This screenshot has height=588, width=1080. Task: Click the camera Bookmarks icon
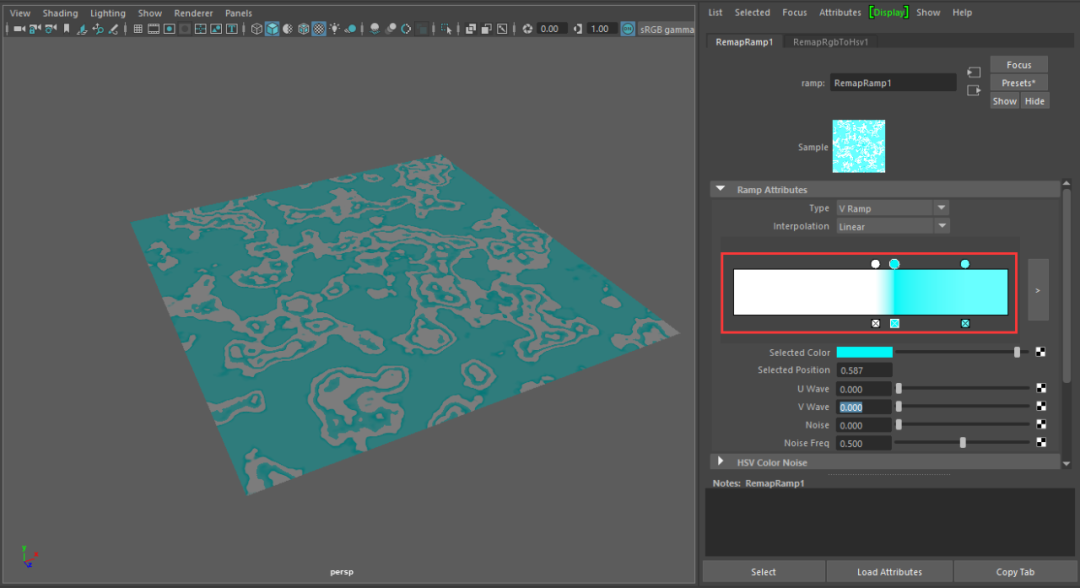[x=67, y=29]
